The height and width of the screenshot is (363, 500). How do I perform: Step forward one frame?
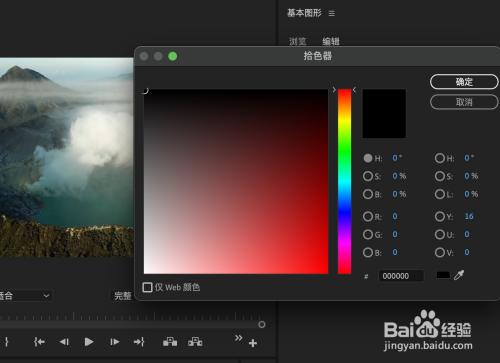pyautogui.click(x=114, y=342)
